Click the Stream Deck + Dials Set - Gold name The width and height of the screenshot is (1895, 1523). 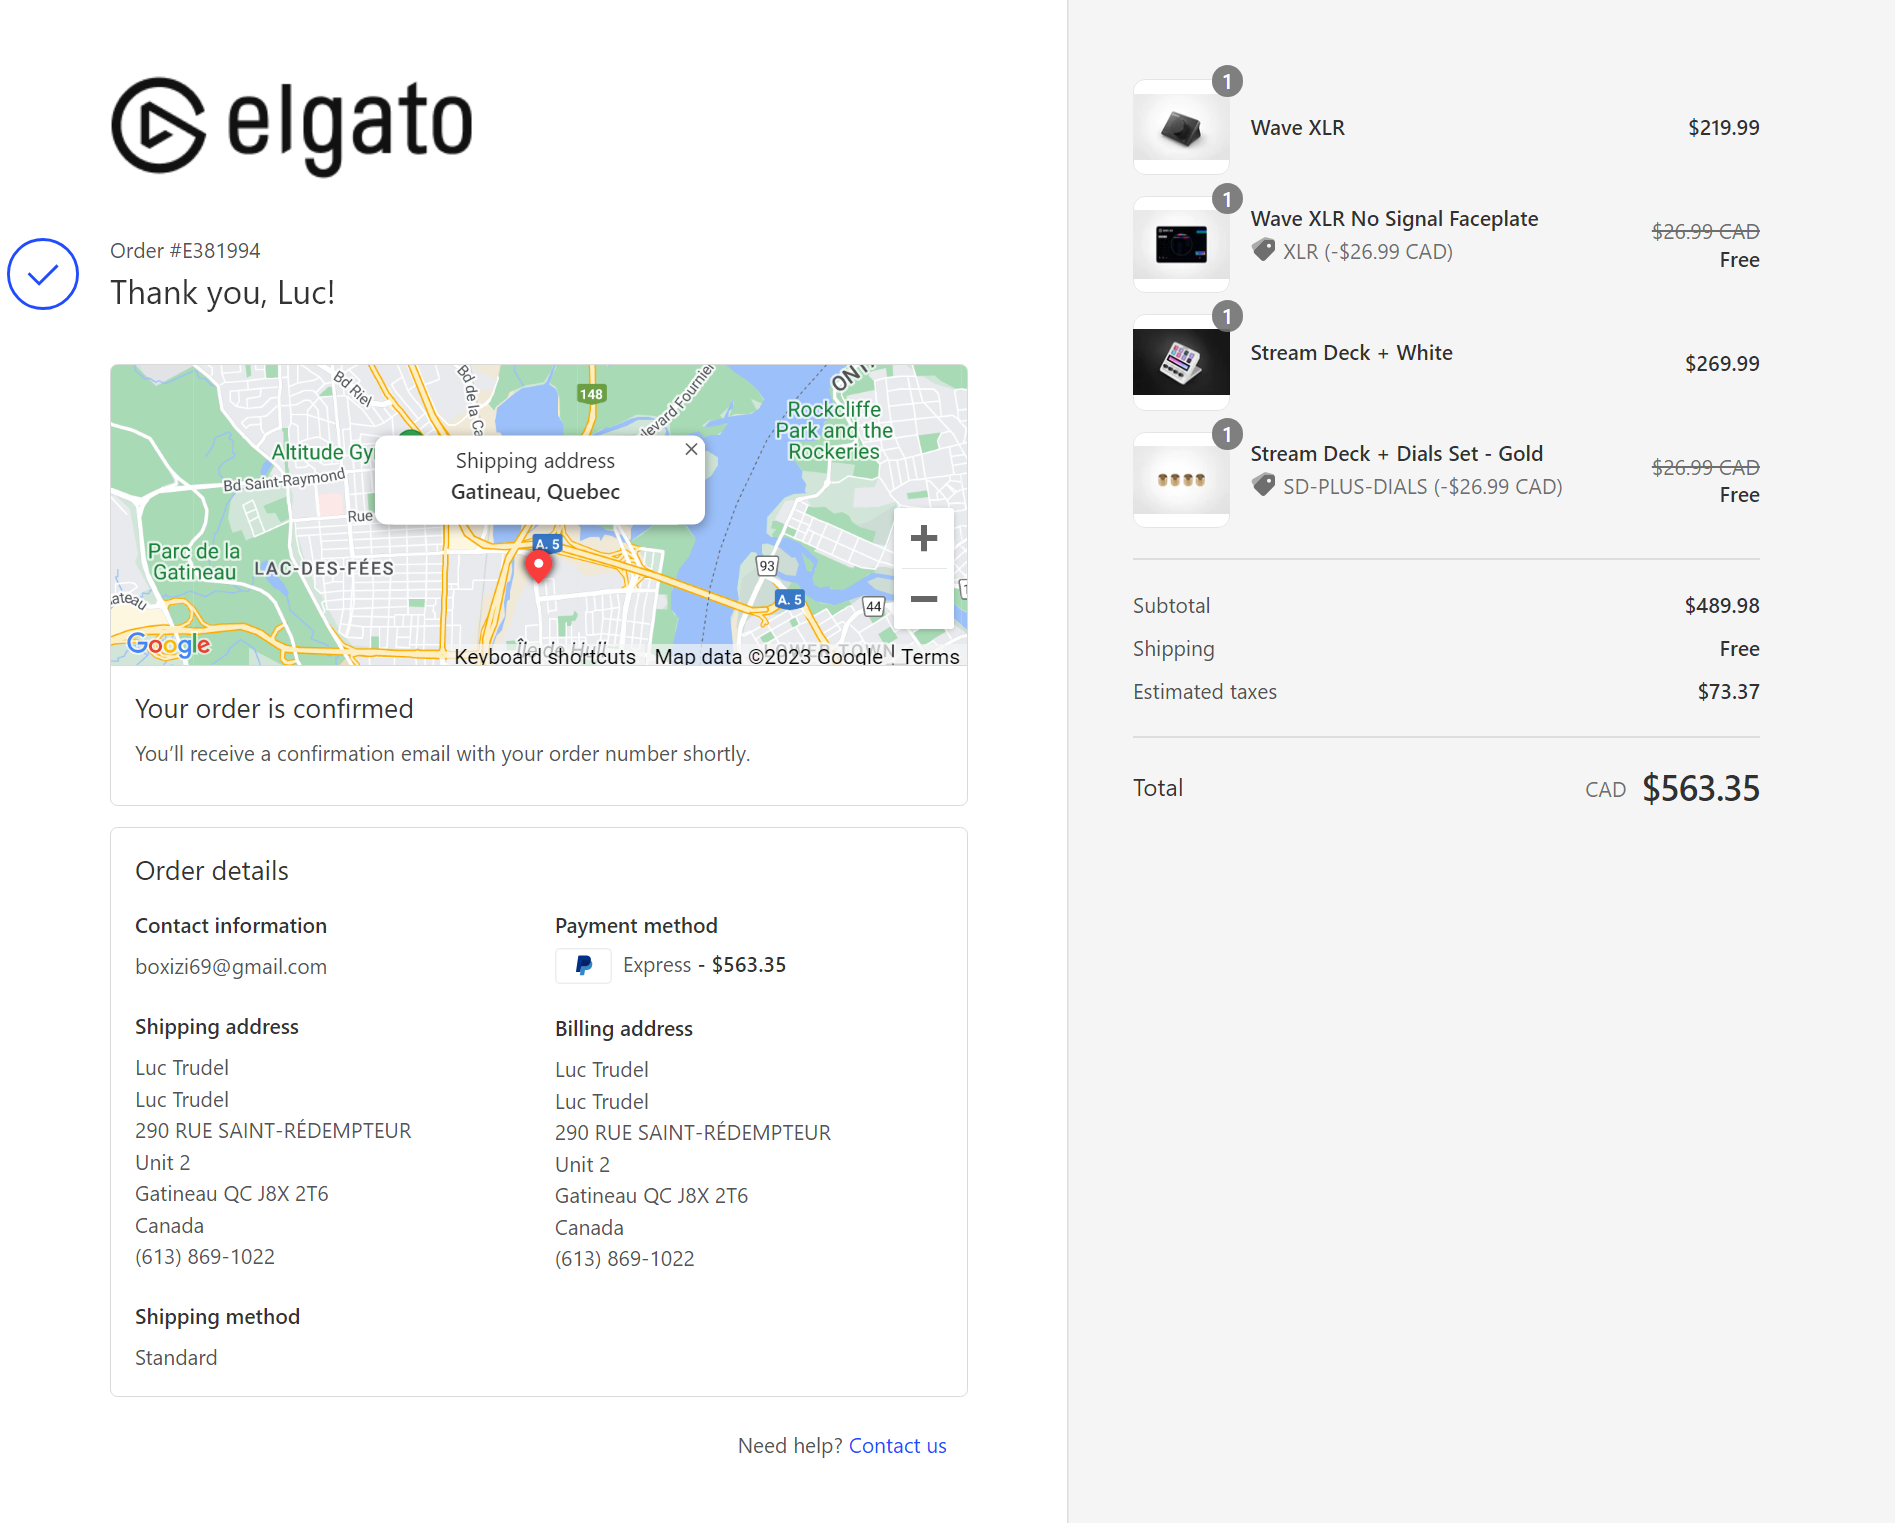coord(1396,454)
